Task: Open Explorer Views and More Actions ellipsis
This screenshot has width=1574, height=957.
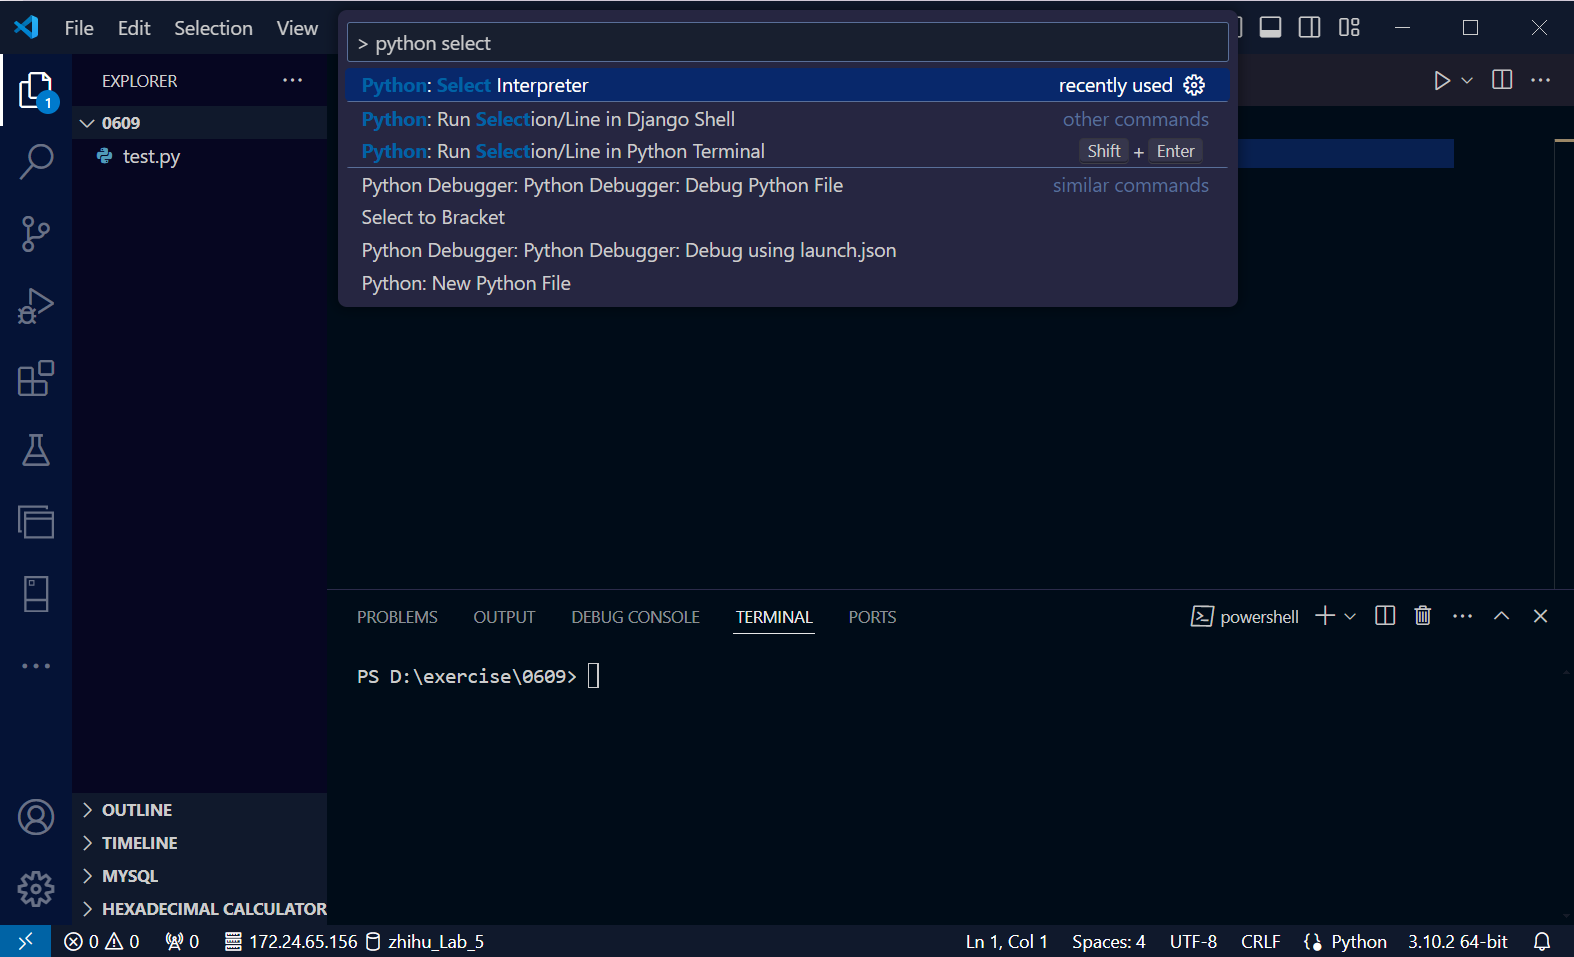Action: [292, 80]
